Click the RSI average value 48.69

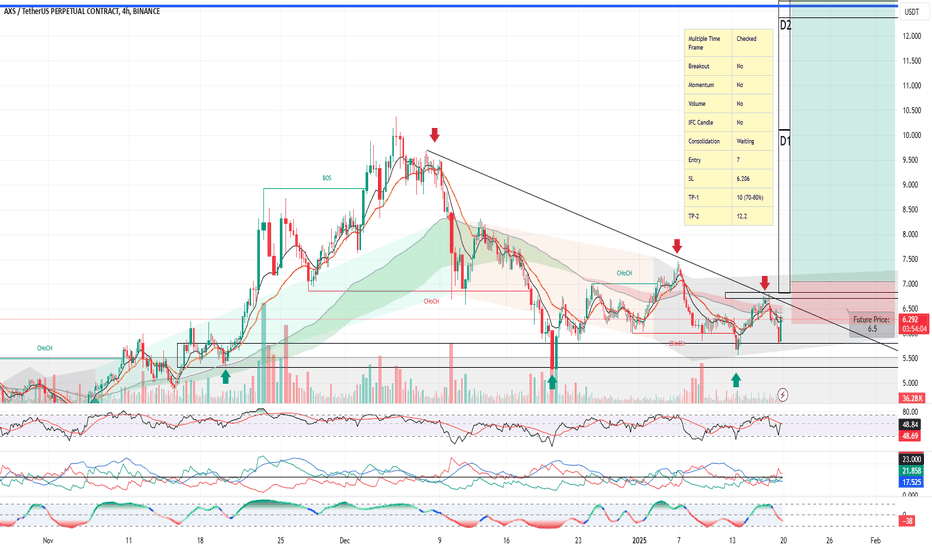910,436
